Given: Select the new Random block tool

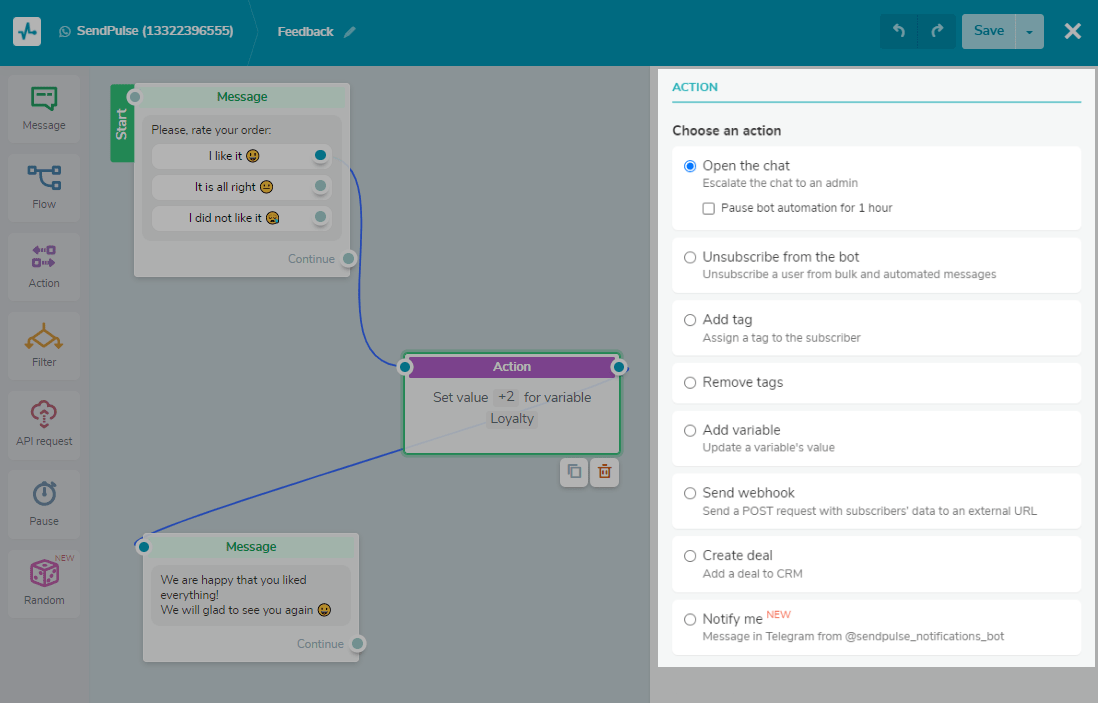Looking at the screenshot, I should [43, 582].
